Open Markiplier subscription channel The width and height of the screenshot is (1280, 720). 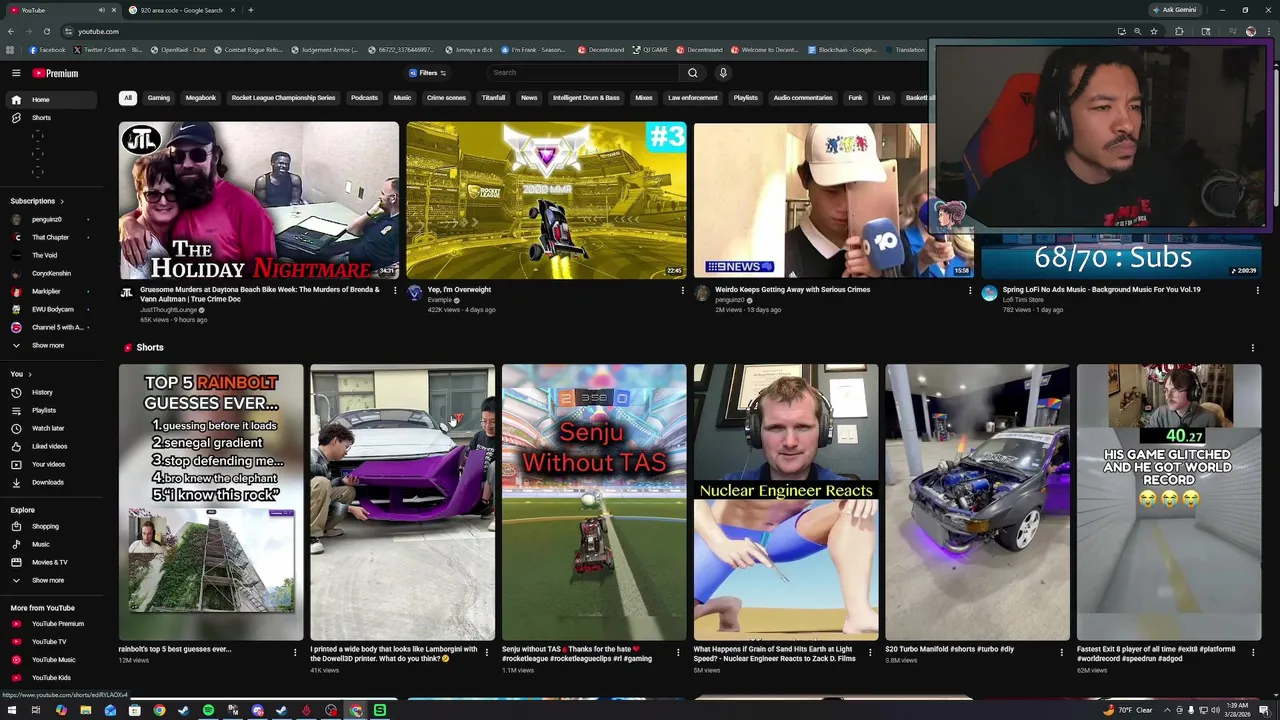coord(50,291)
